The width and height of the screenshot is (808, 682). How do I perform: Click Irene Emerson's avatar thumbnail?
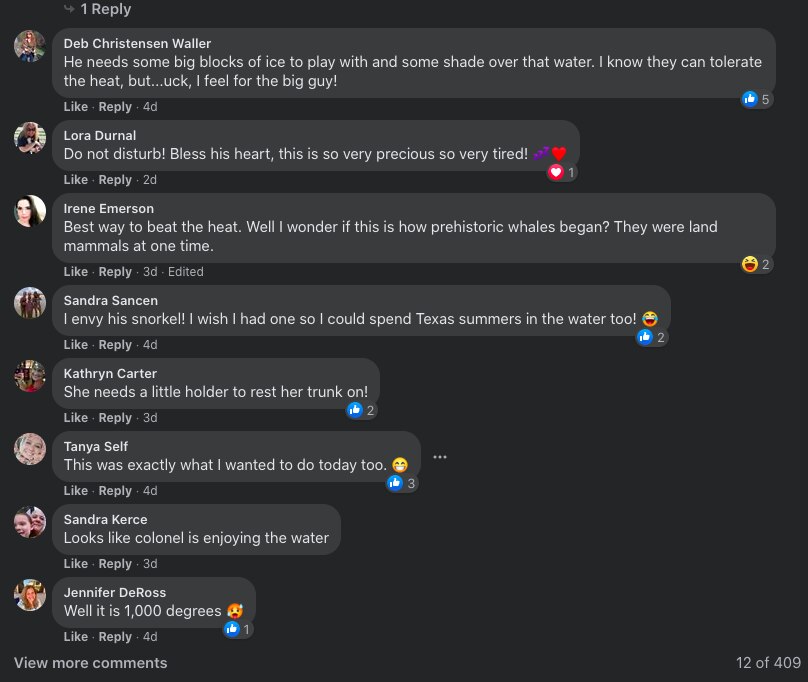click(x=30, y=211)
